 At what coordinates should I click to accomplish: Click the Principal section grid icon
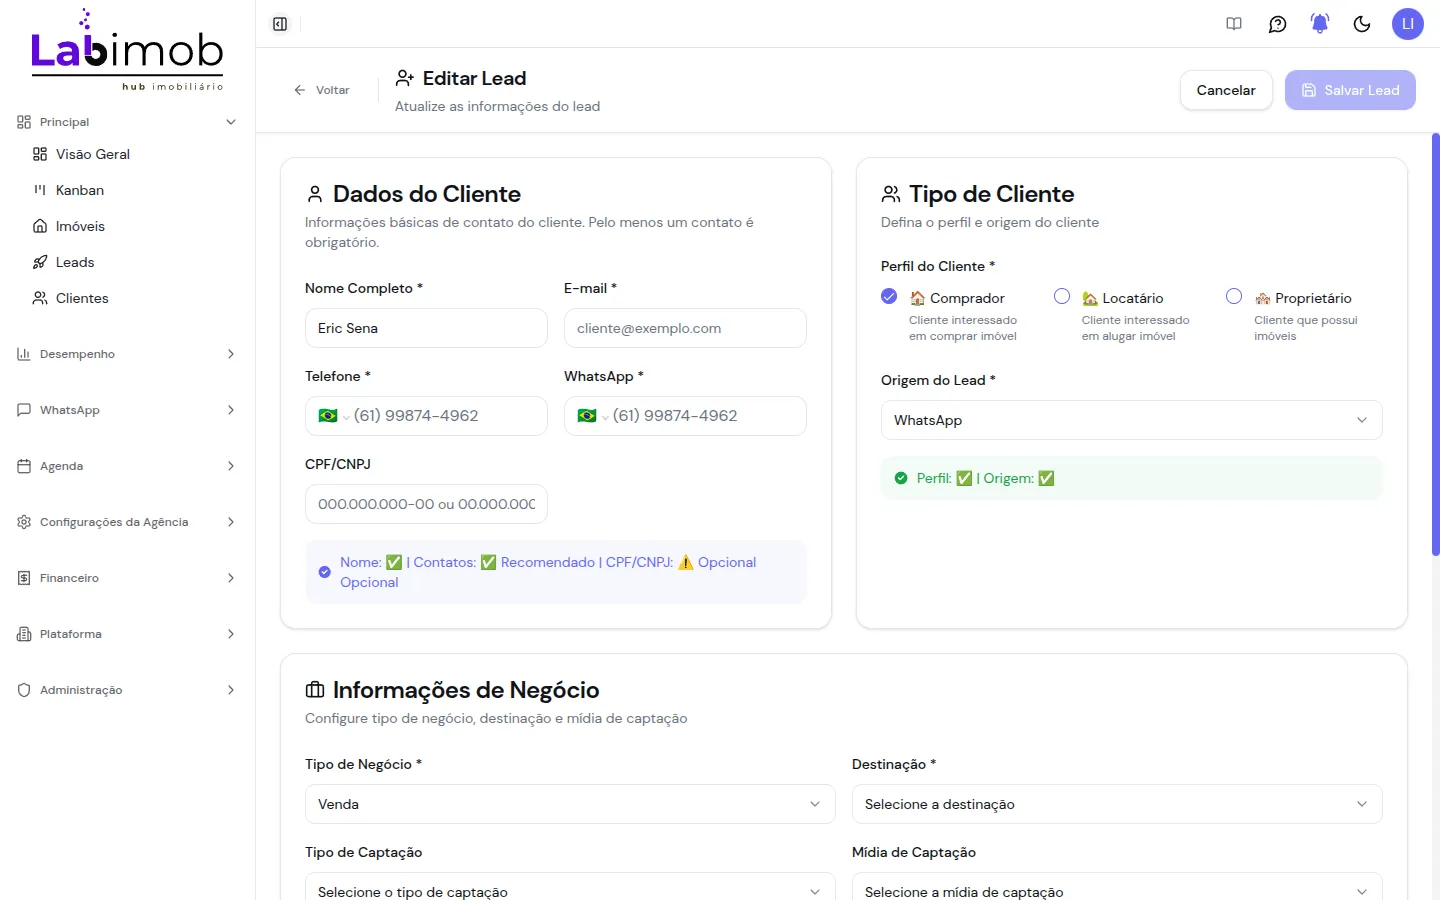24,122
